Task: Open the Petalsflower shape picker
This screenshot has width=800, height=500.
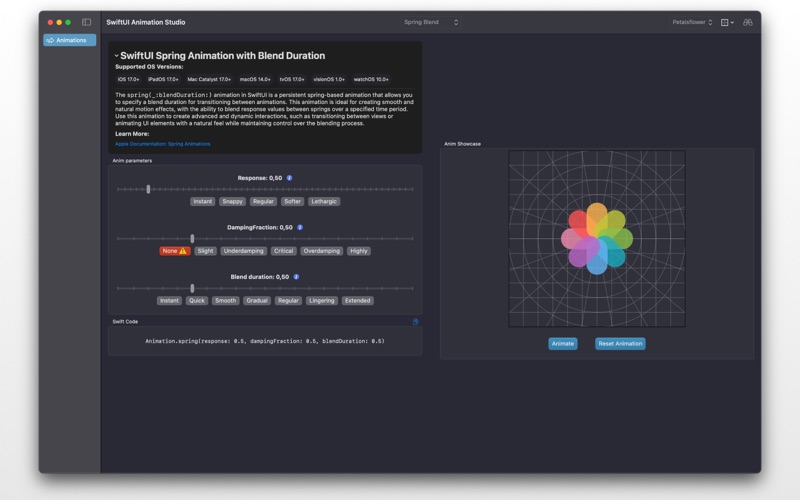Action: coord(692,22)
